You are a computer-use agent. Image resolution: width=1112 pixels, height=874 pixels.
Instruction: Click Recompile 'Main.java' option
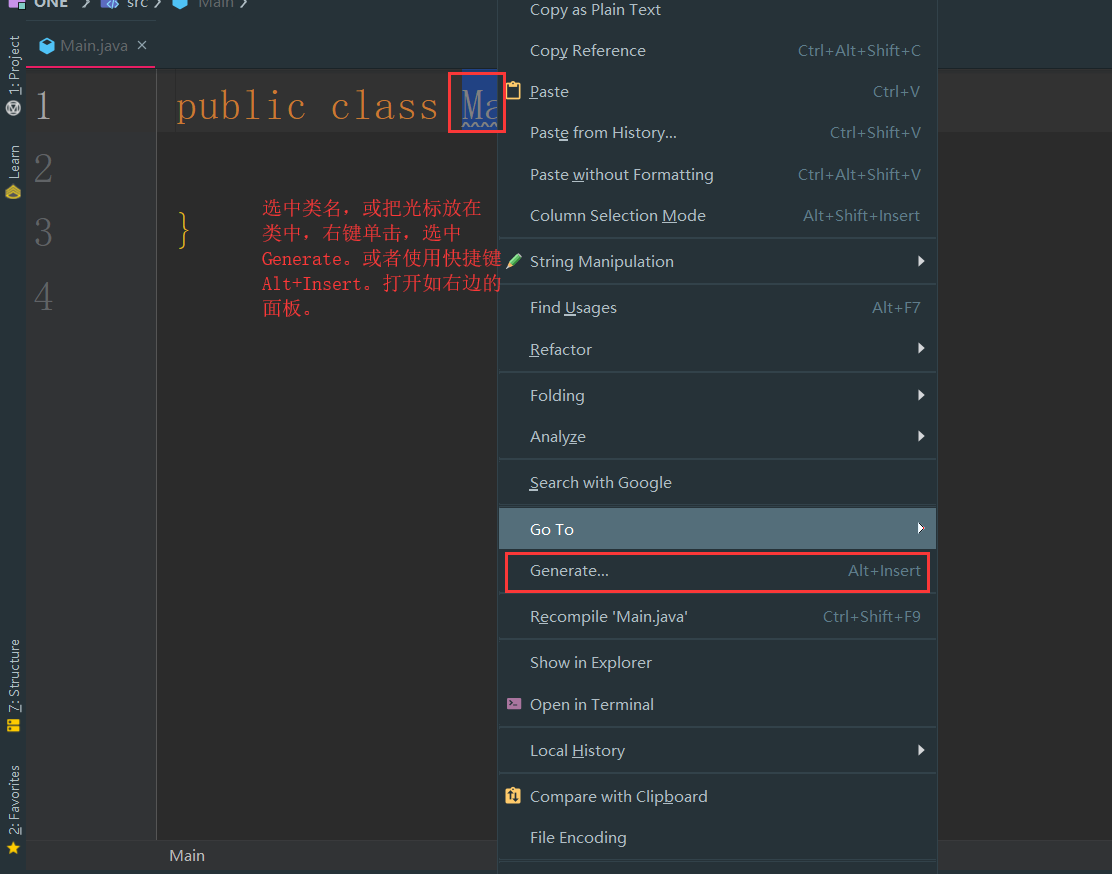point(608,617)
